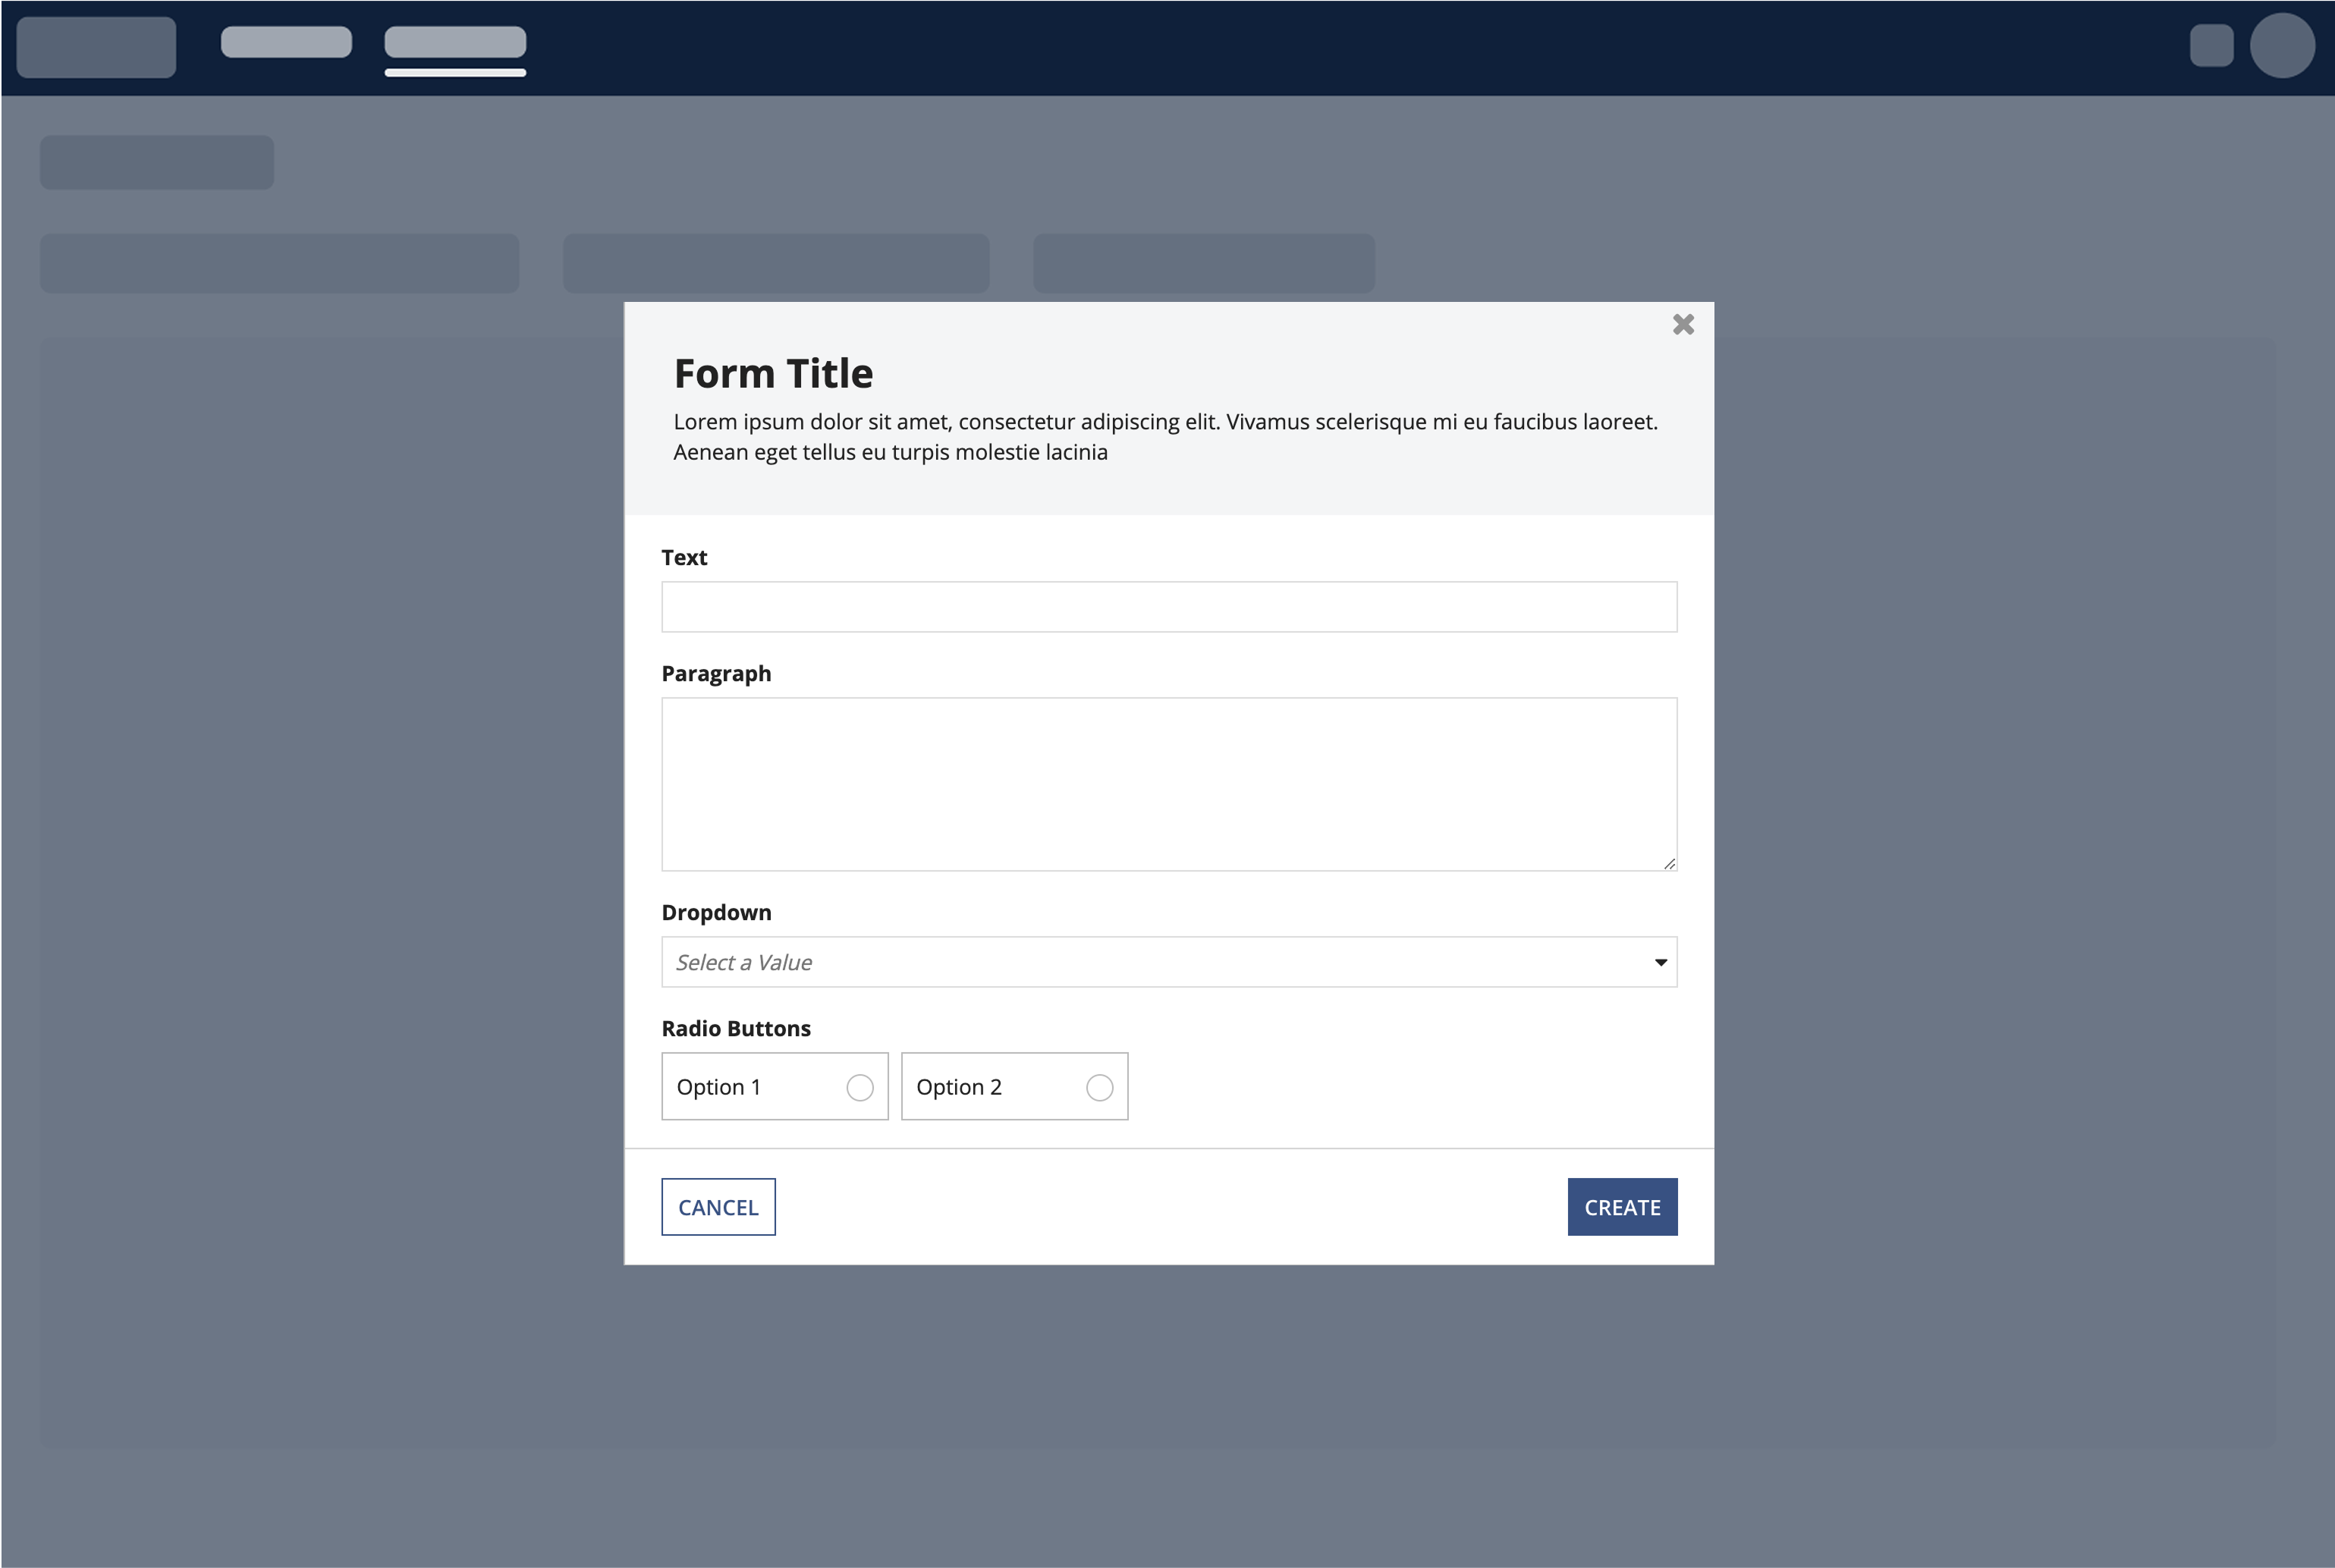Select the Option 2 radio button
Viewport: 2335px width, 1568px height.
[x=1099, y=1087]
